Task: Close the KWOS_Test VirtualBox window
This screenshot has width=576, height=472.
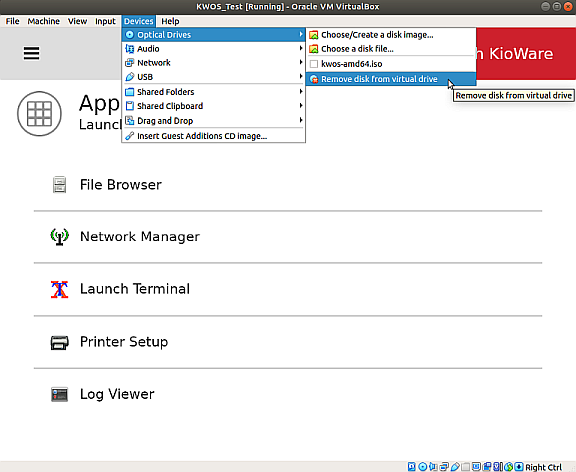Action: [568, 6]
